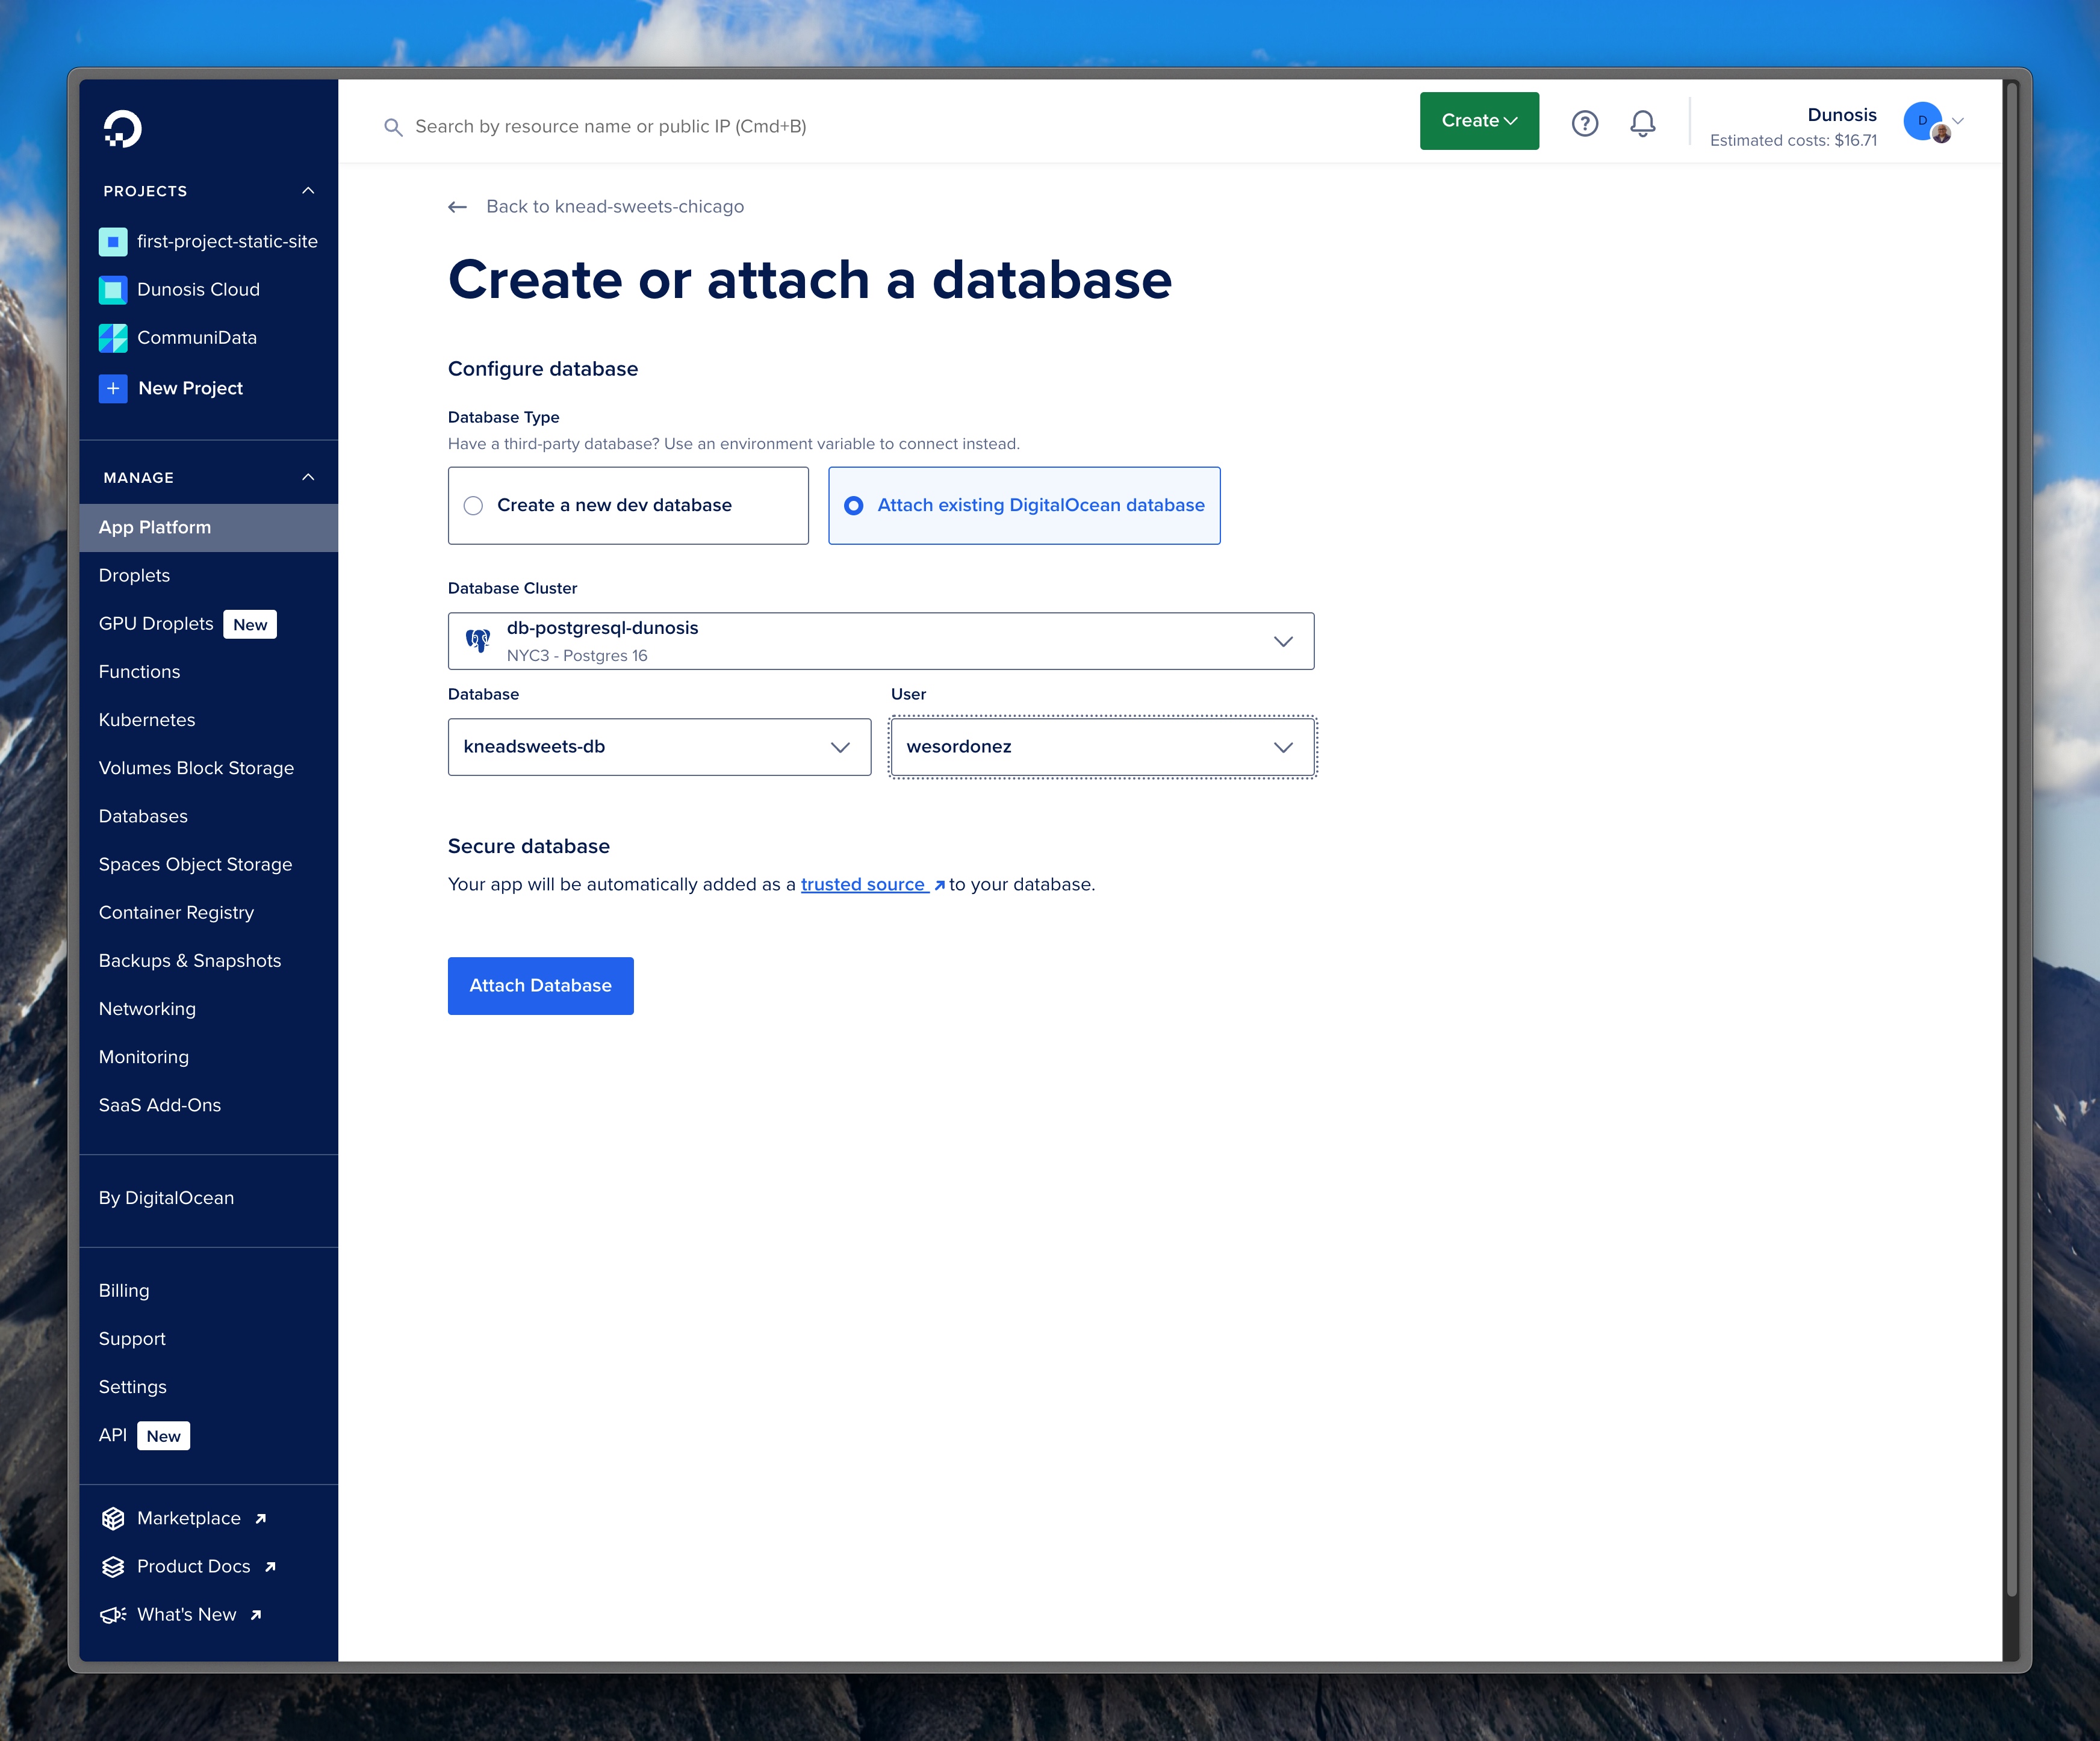2100x1741 pixels.
Task: Collapse the PROJECTS section
Action: pyautogui.click(x=308, y=190)
